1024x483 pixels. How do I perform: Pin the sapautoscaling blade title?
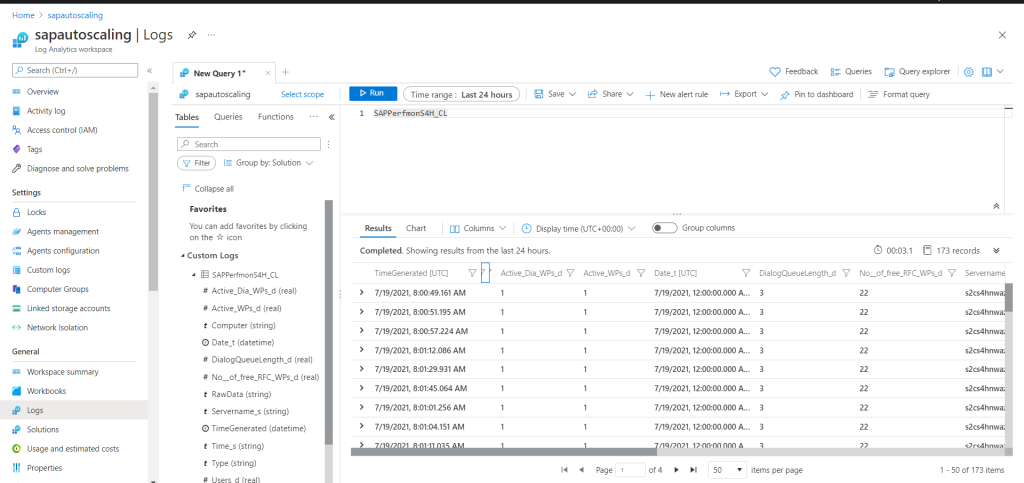click(192, 35)
